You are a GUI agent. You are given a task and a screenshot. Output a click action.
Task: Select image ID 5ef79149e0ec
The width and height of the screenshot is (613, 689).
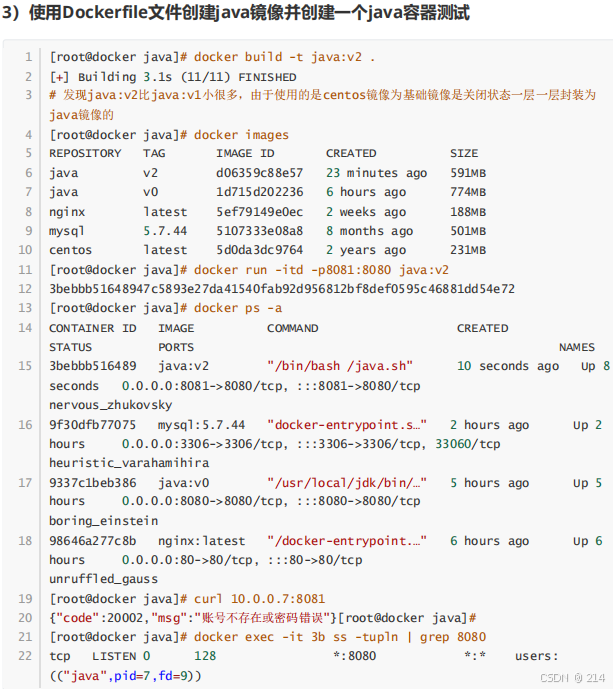pos(259,212)
